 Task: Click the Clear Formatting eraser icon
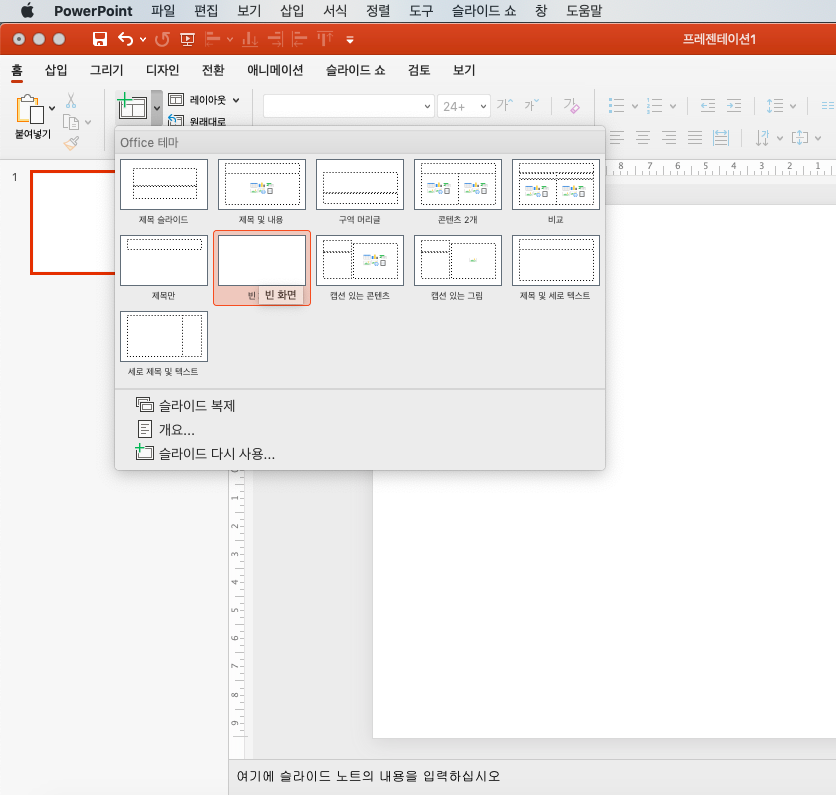[x=571, y=106]
